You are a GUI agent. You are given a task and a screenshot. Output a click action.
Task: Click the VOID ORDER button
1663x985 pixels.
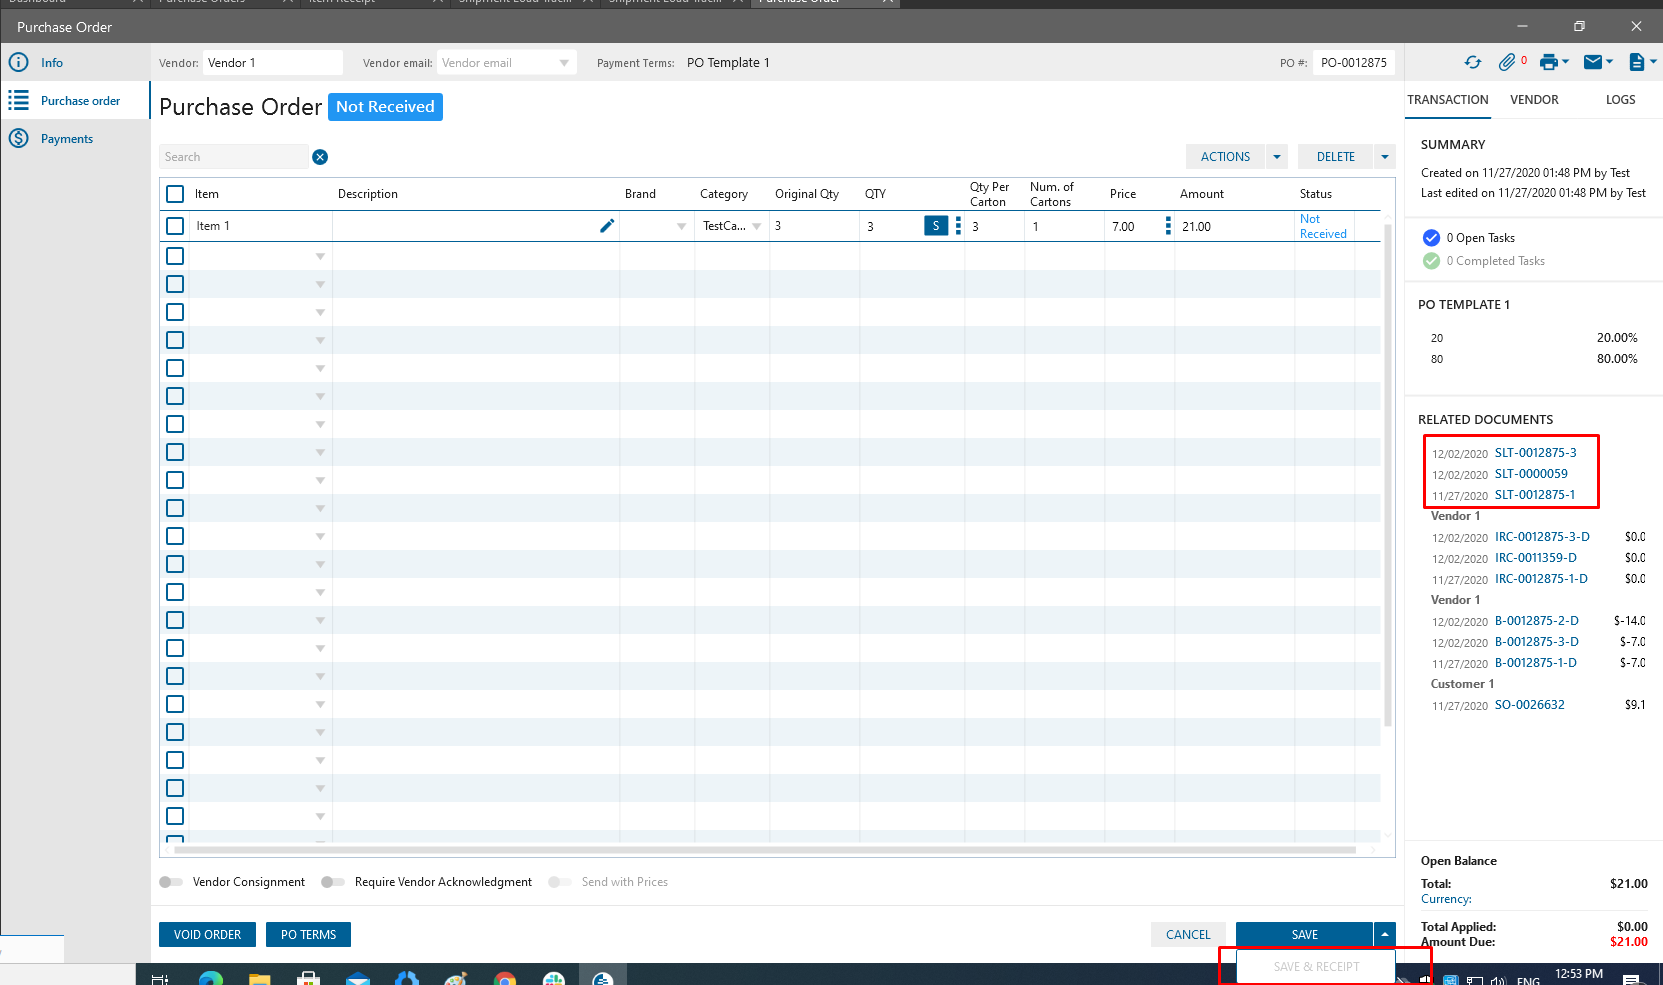[208, 934]
